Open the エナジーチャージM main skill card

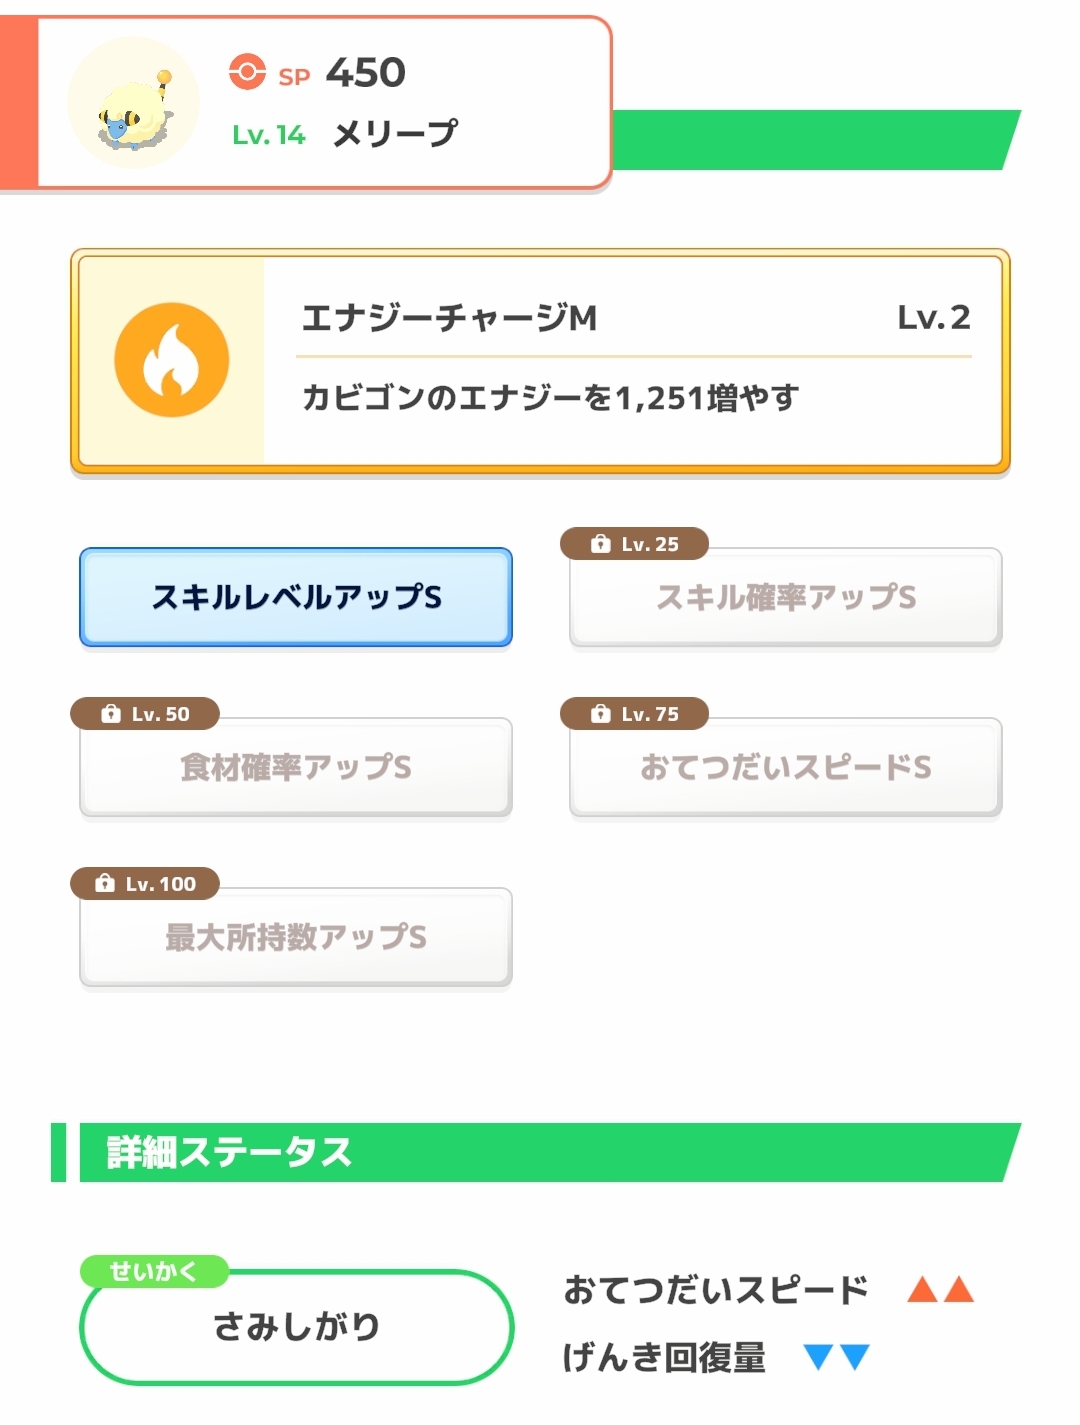click(540, 361)
